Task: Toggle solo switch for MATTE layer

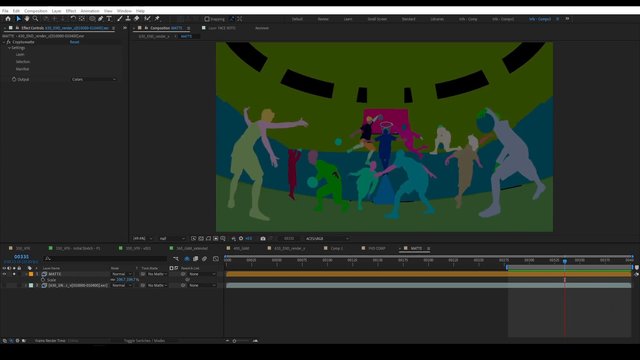Action: pyautogui.click(x=14, y=274)
